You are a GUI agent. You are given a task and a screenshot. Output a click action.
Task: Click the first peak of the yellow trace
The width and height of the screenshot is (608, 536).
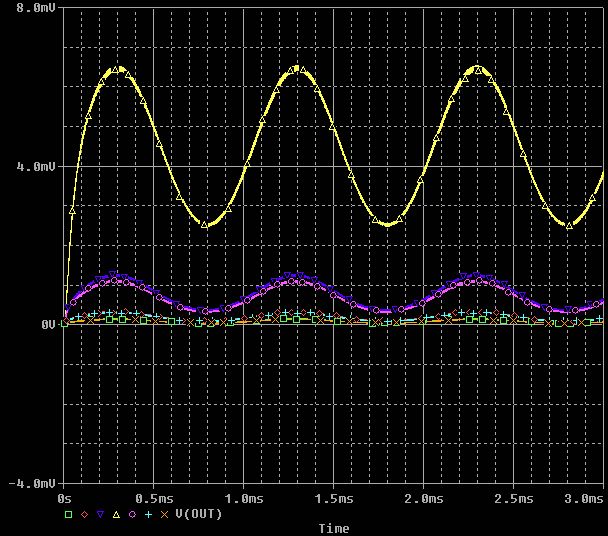point(120,69)
